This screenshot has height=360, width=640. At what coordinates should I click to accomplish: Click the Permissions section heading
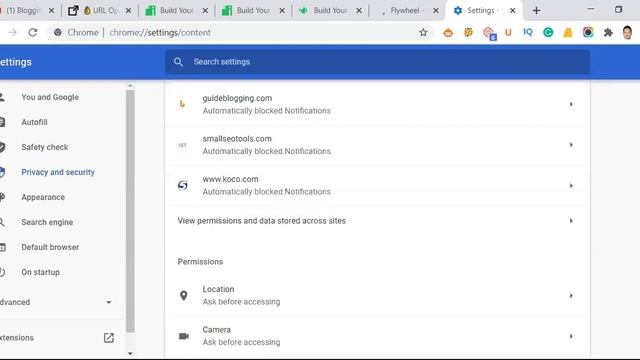point(200,262)
